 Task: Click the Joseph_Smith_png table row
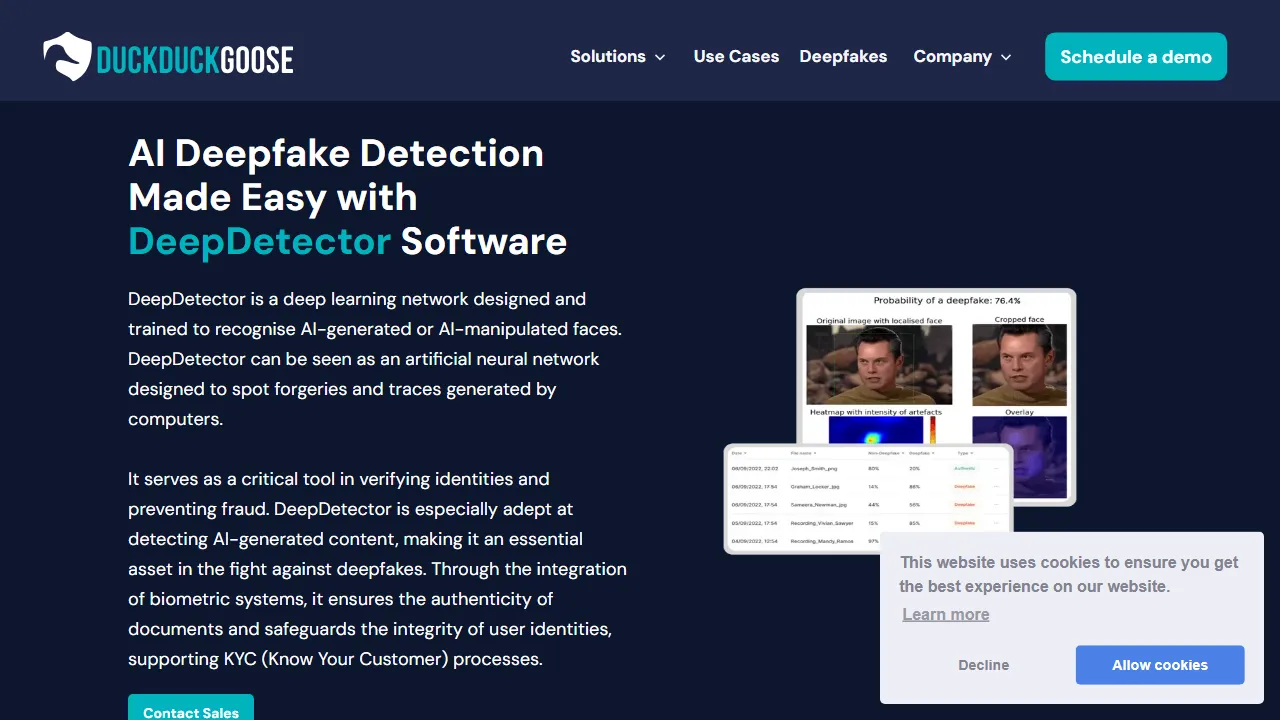coord(867,468)
